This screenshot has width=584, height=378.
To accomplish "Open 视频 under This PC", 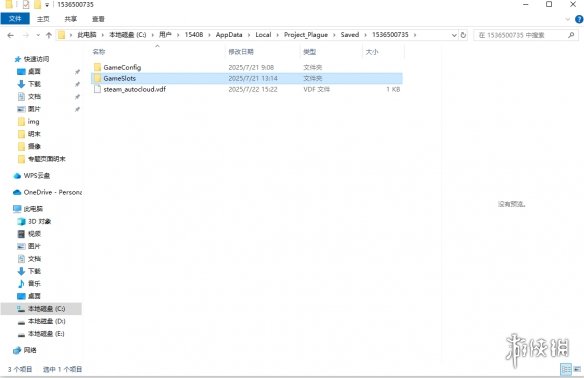I will click(x=34, y=234).
